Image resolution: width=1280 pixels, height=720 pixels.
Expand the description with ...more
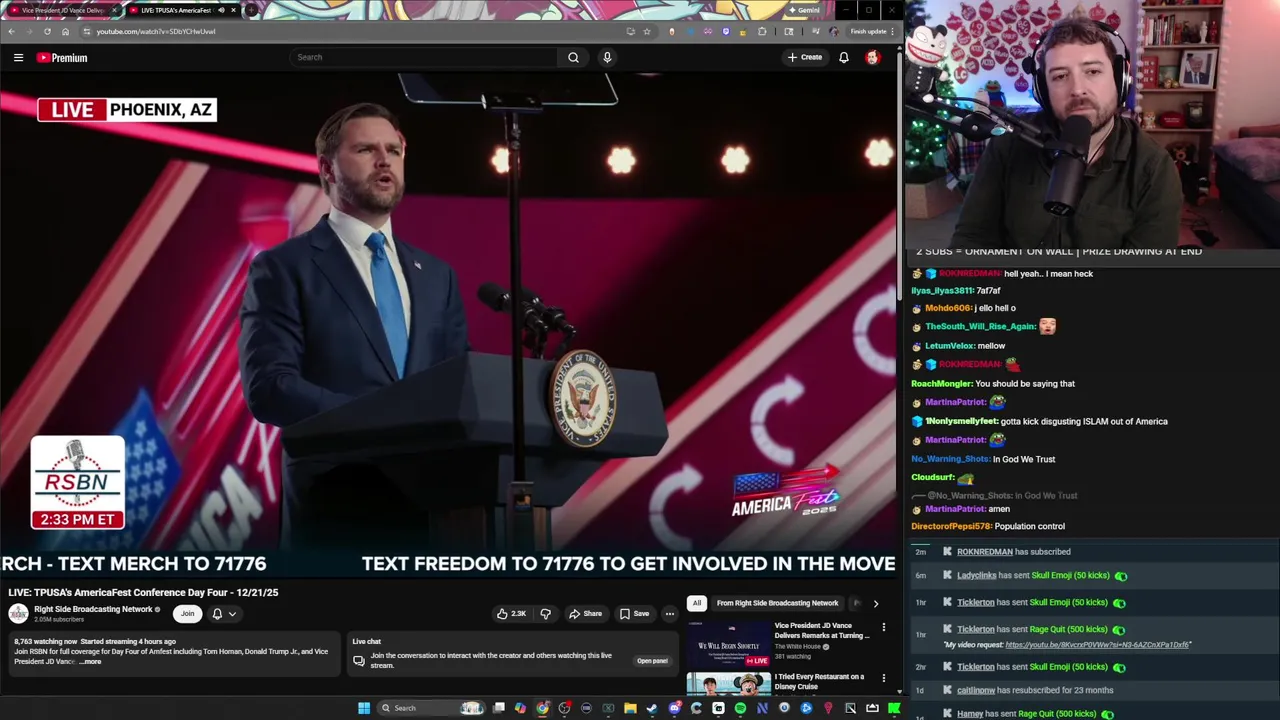(x=90, y=662)
